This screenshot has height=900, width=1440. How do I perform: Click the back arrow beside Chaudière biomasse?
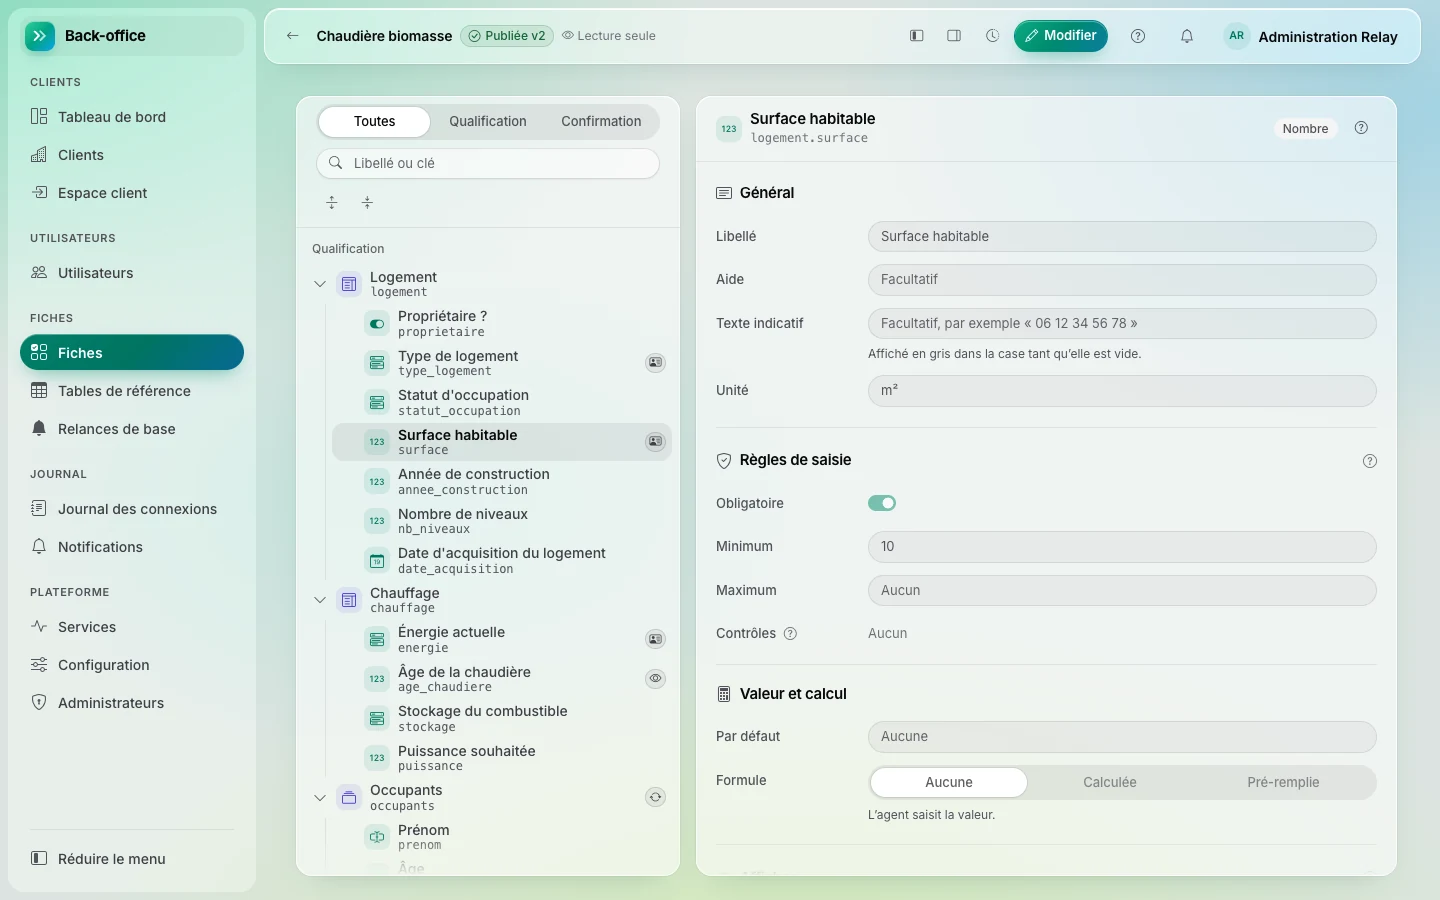tap(292, 36)
